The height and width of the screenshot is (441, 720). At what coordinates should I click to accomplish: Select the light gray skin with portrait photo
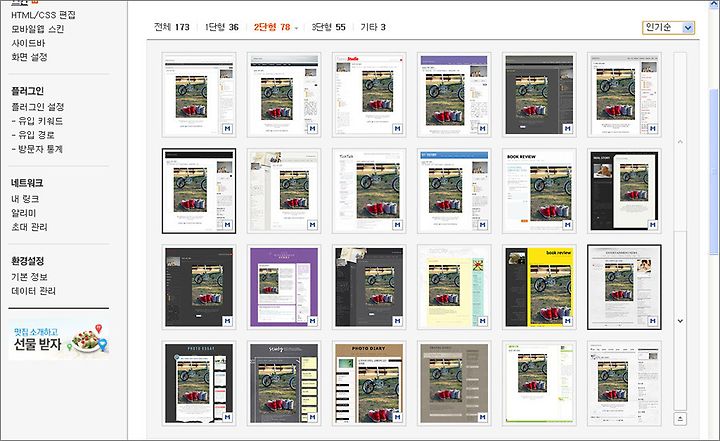[x=624, y=287]
